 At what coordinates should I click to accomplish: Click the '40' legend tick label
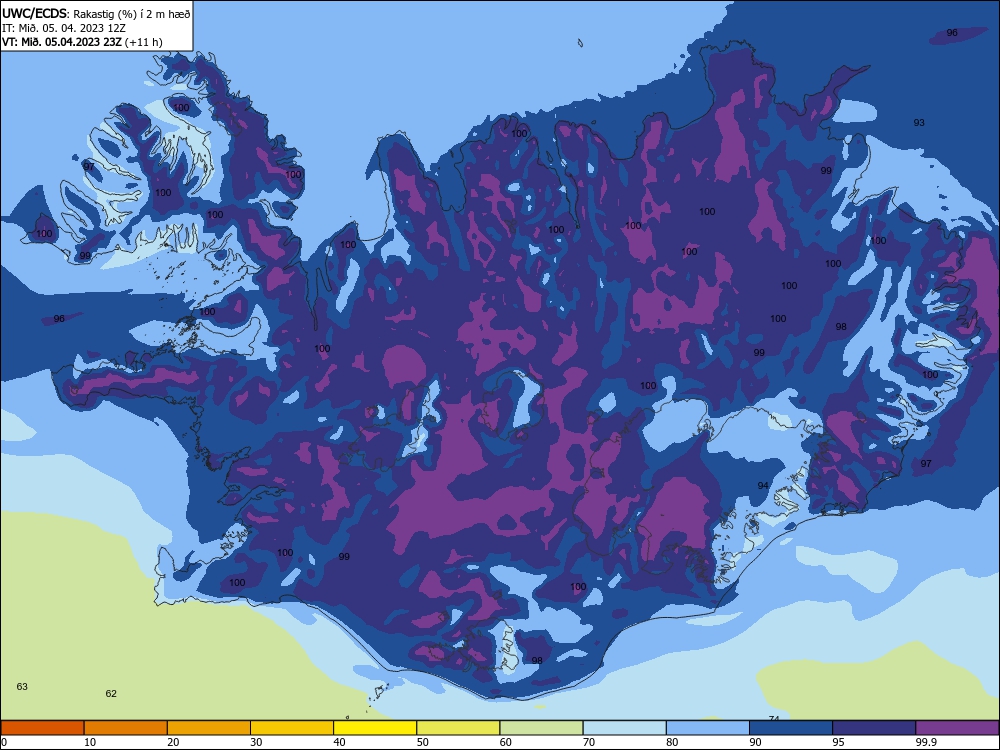[x=339, y=742]
